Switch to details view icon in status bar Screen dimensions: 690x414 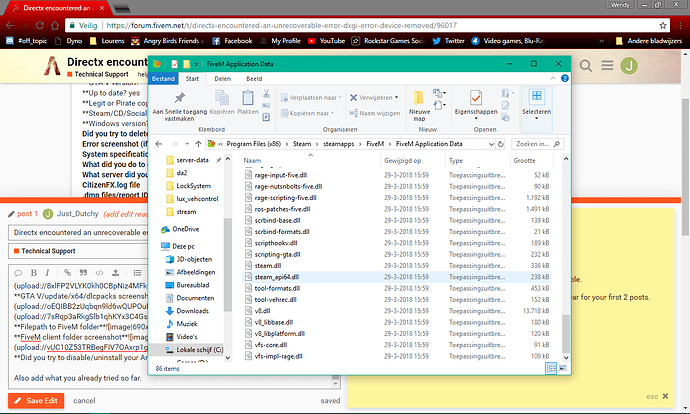(551, 368)
